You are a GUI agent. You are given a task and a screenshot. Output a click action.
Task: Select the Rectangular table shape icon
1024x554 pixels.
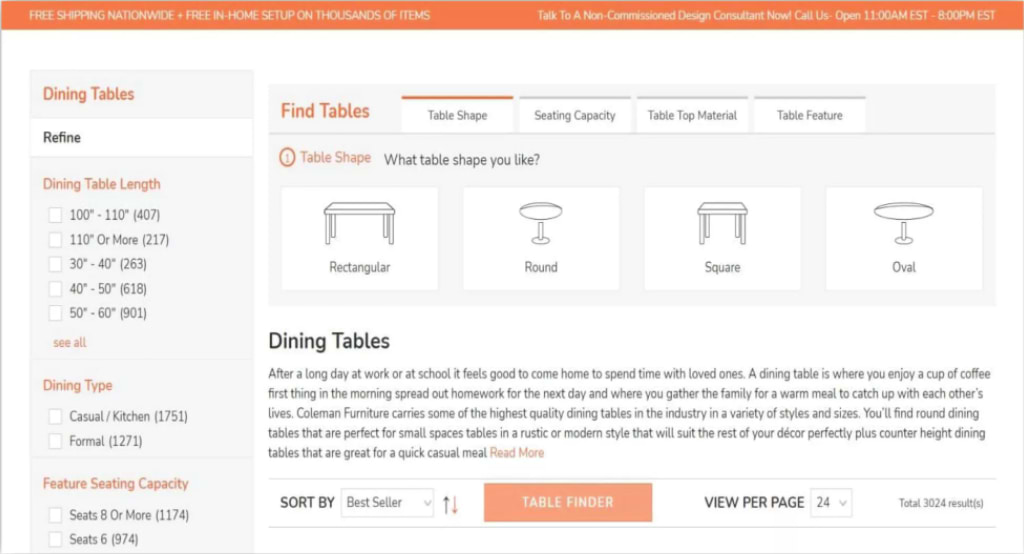[x=359, y=223]
